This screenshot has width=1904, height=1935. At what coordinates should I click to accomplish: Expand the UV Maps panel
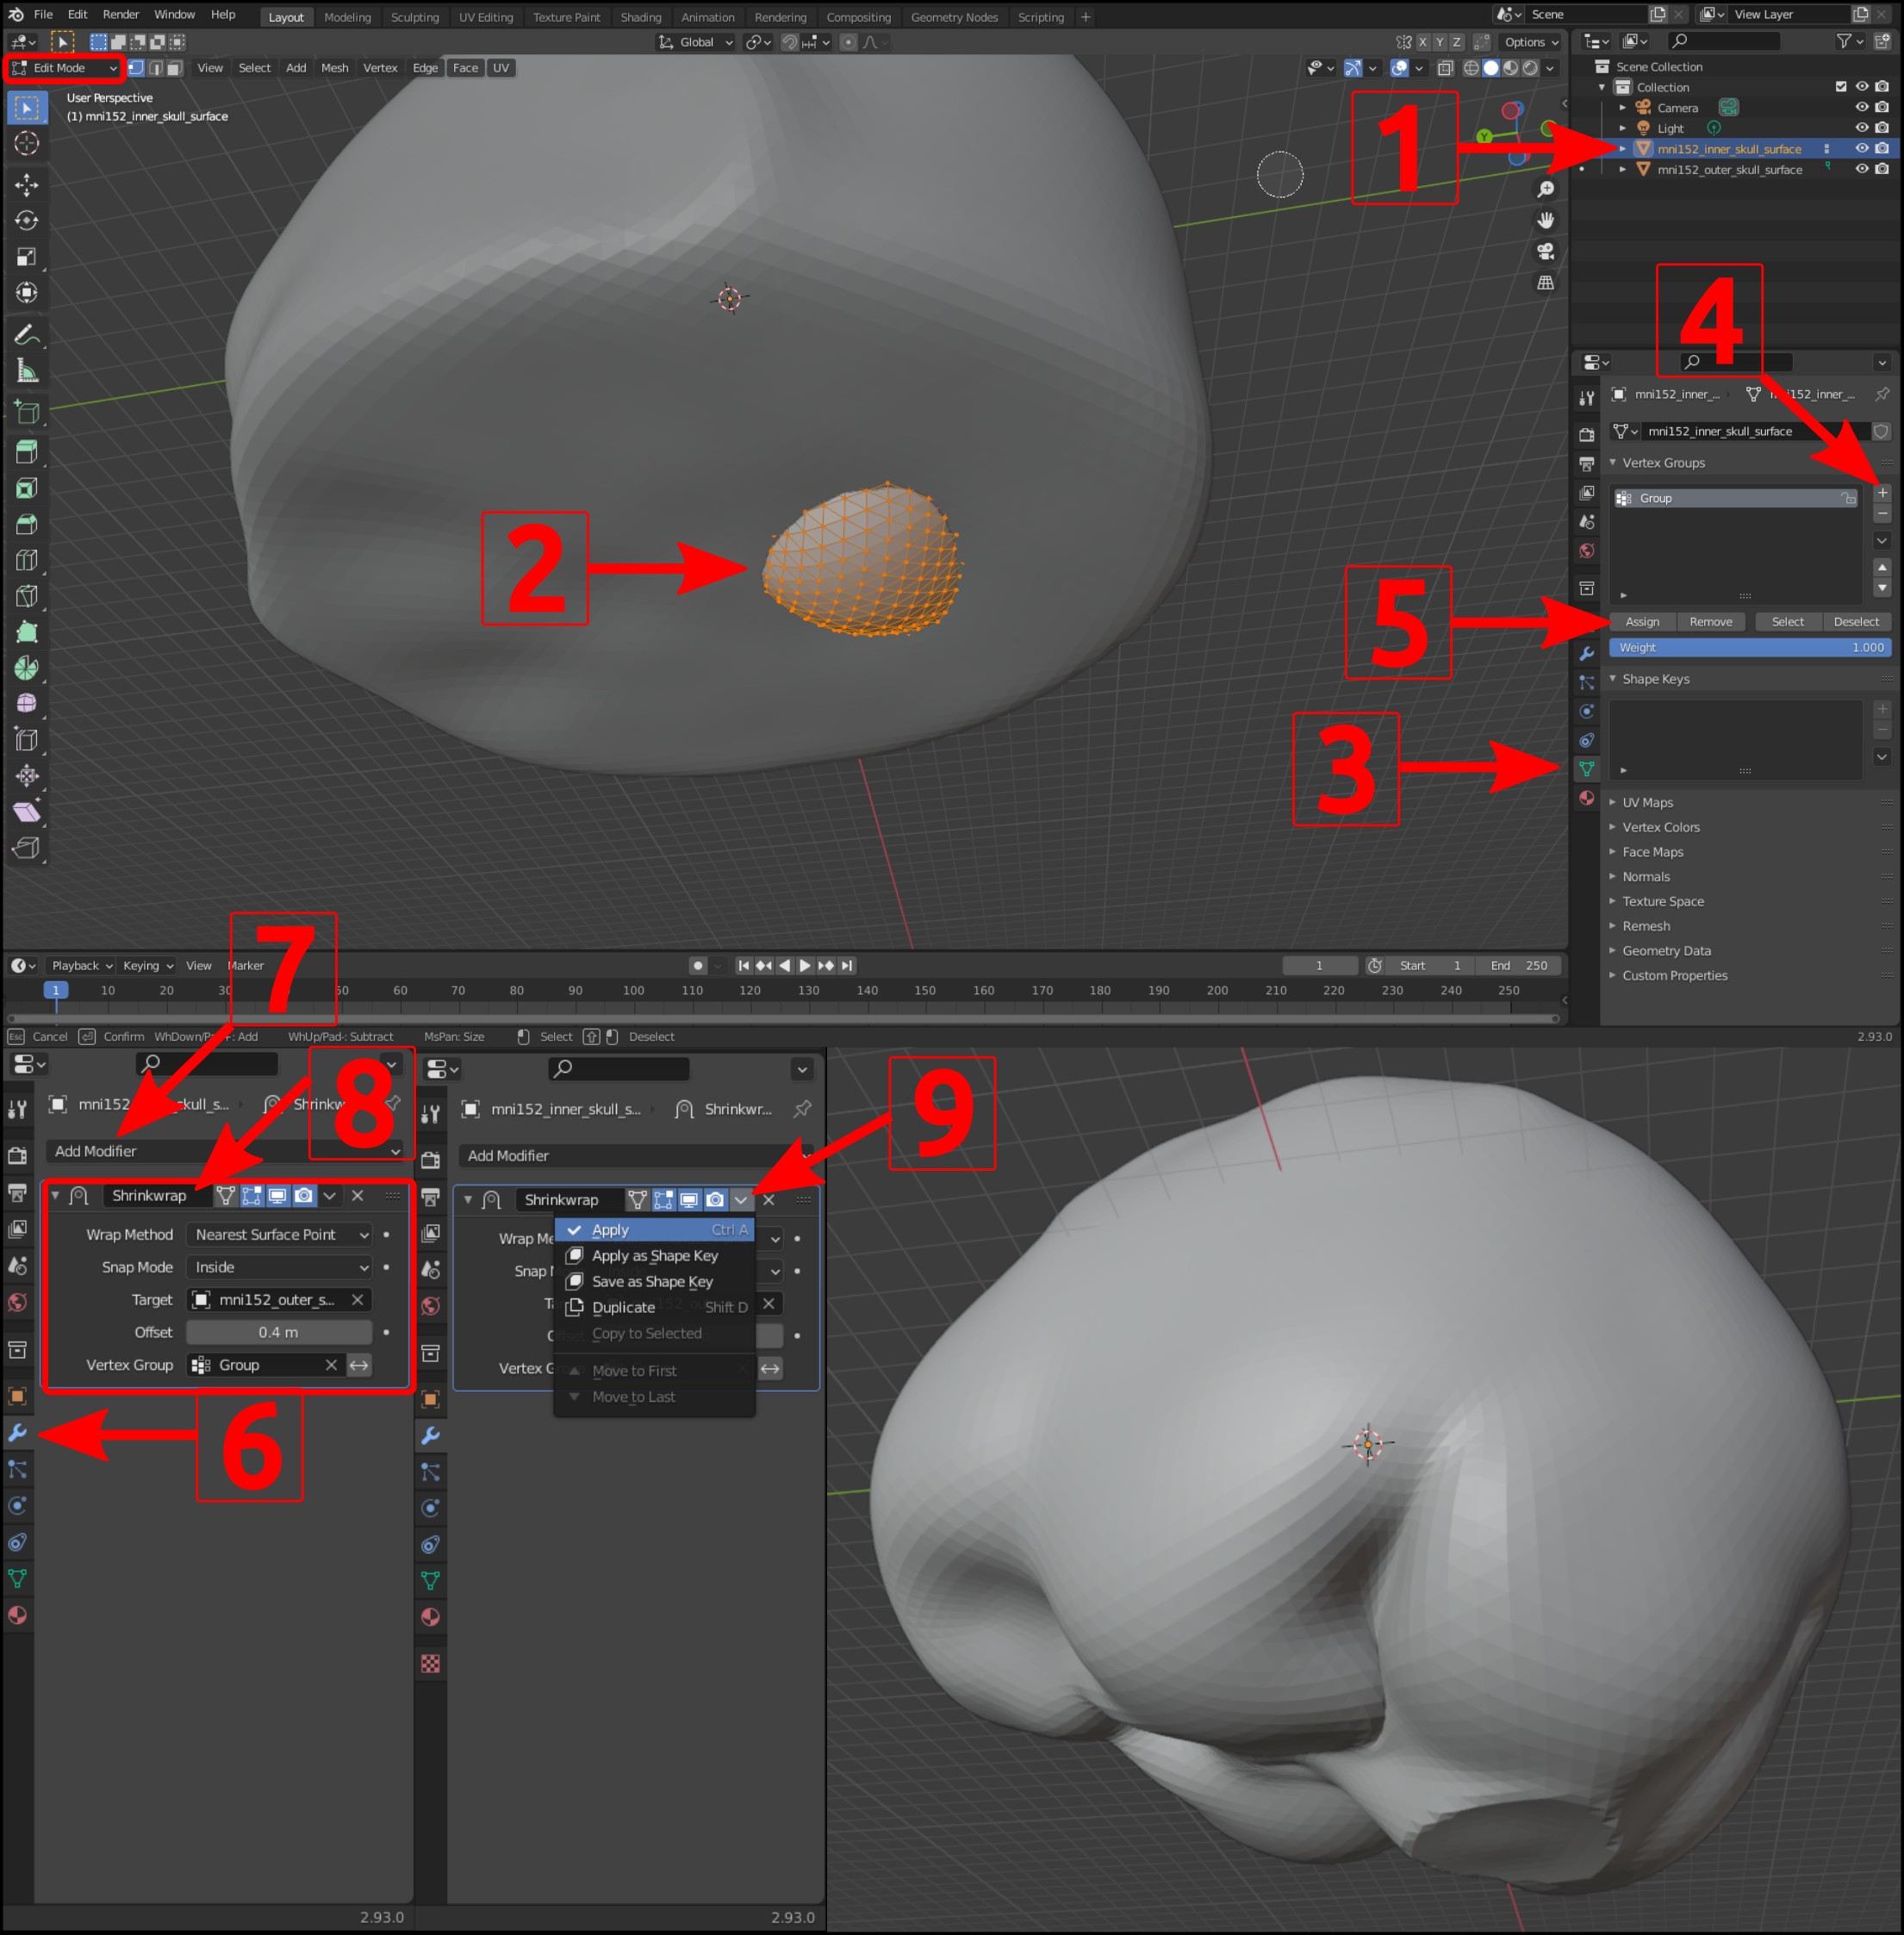[x=1647, y=802]
